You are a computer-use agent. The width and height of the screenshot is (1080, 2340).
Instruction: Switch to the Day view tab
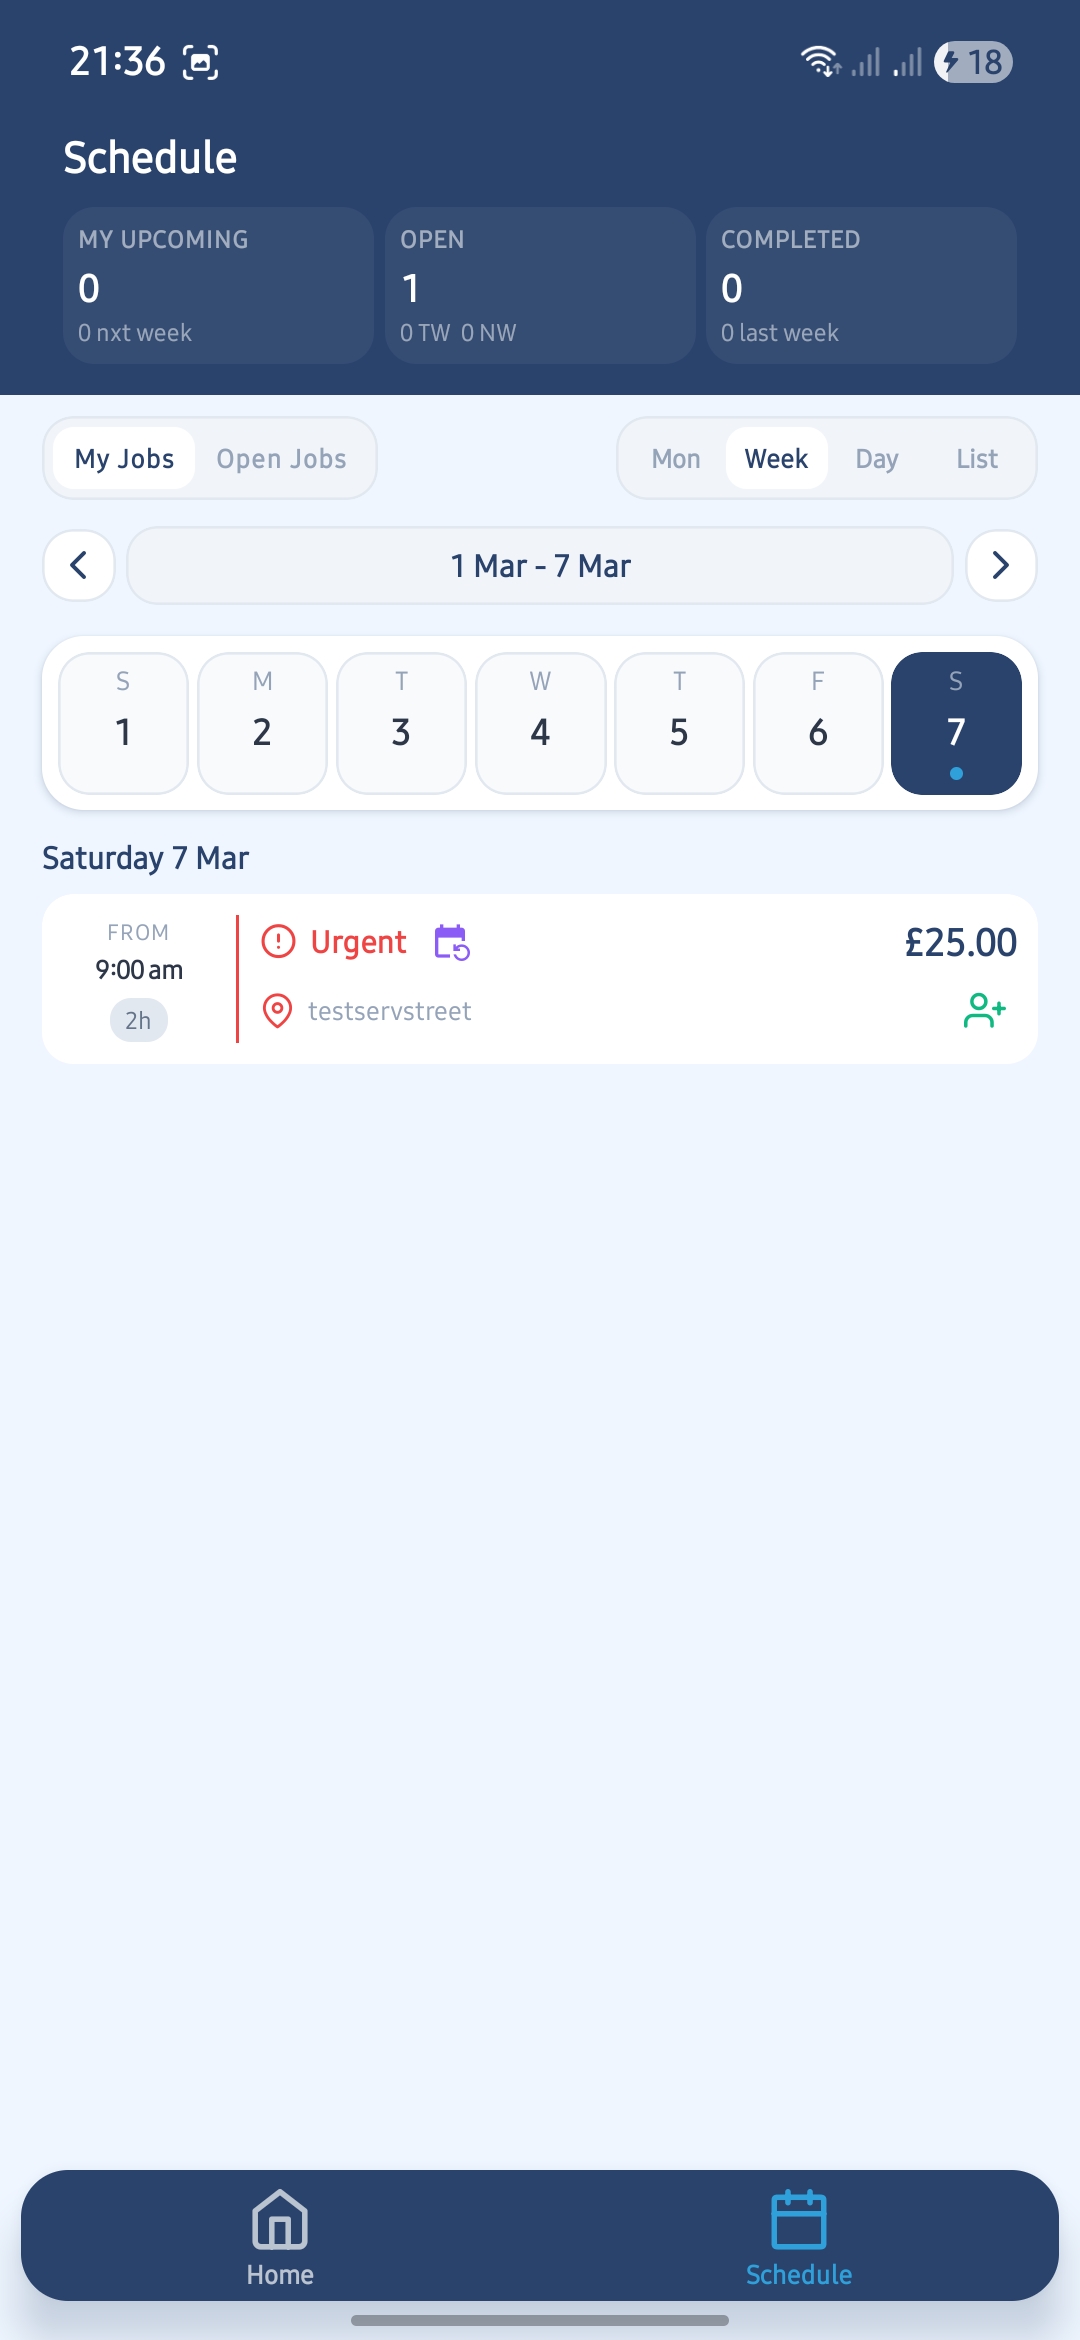point(876,459)
